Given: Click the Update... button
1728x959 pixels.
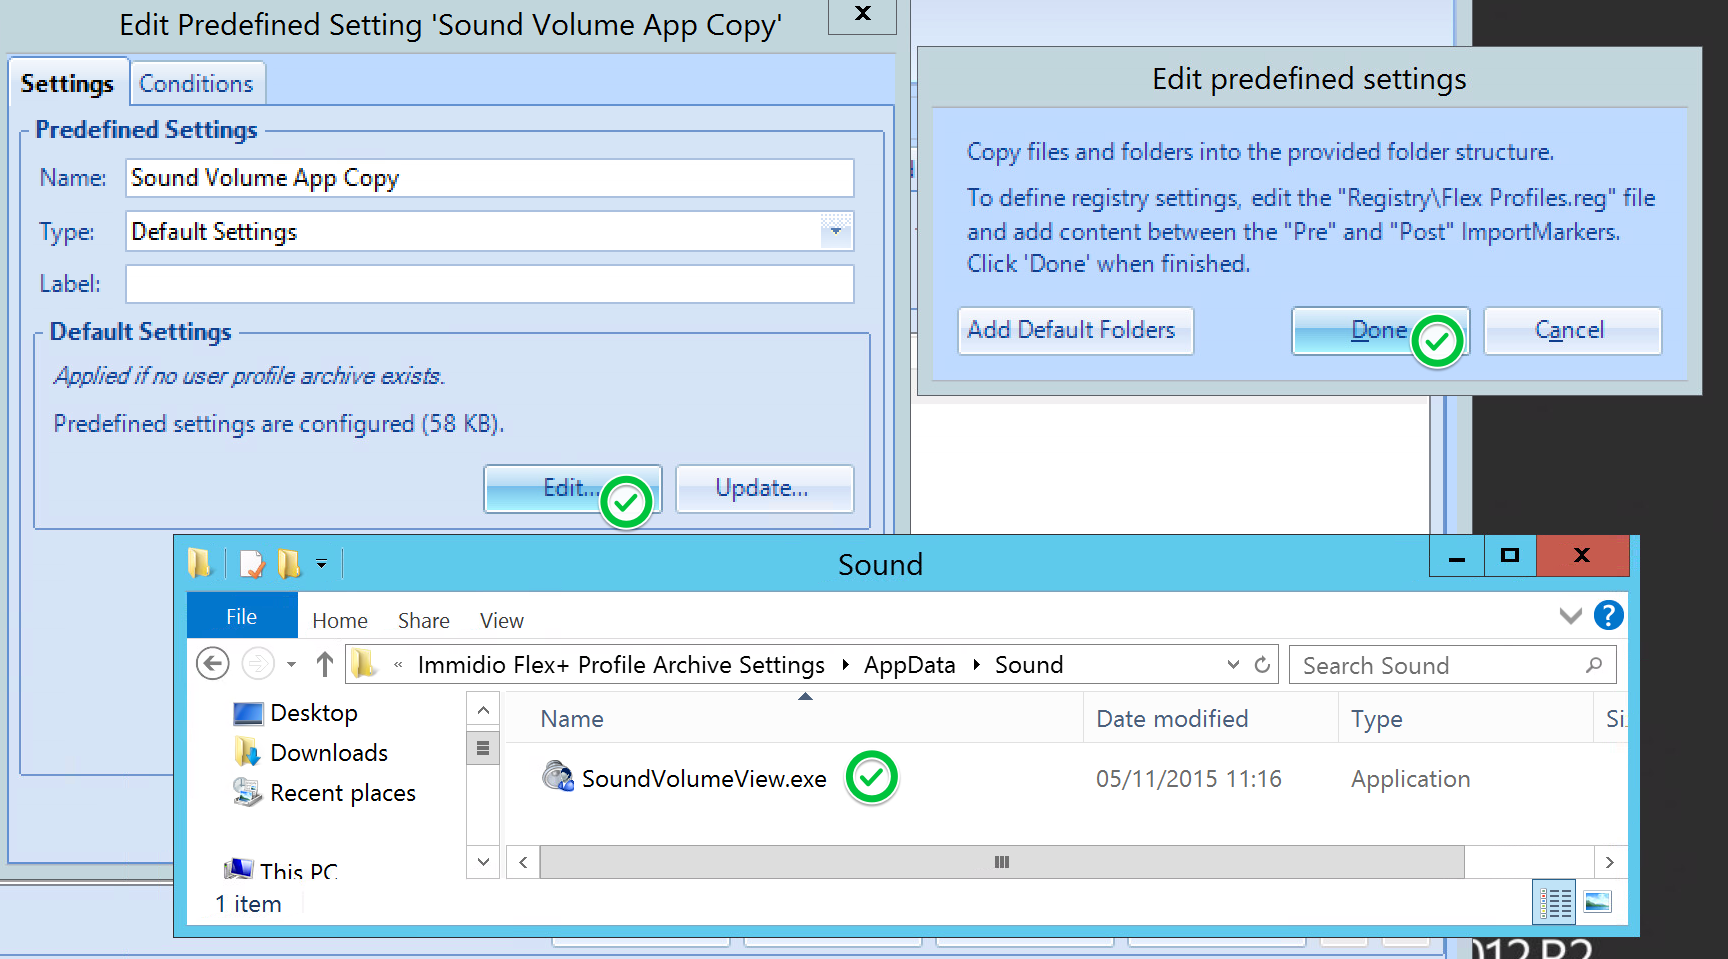Looking at the screenshot, I should pos(764,488).
